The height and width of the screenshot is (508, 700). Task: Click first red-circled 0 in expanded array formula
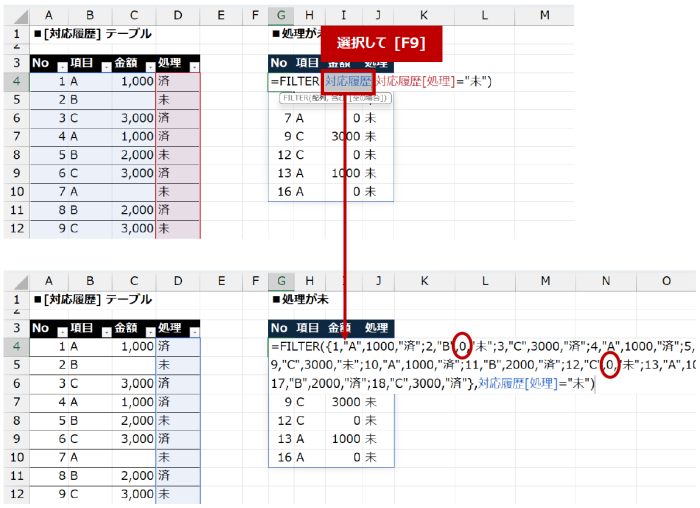pyautogui.click(x=461, y=346)
